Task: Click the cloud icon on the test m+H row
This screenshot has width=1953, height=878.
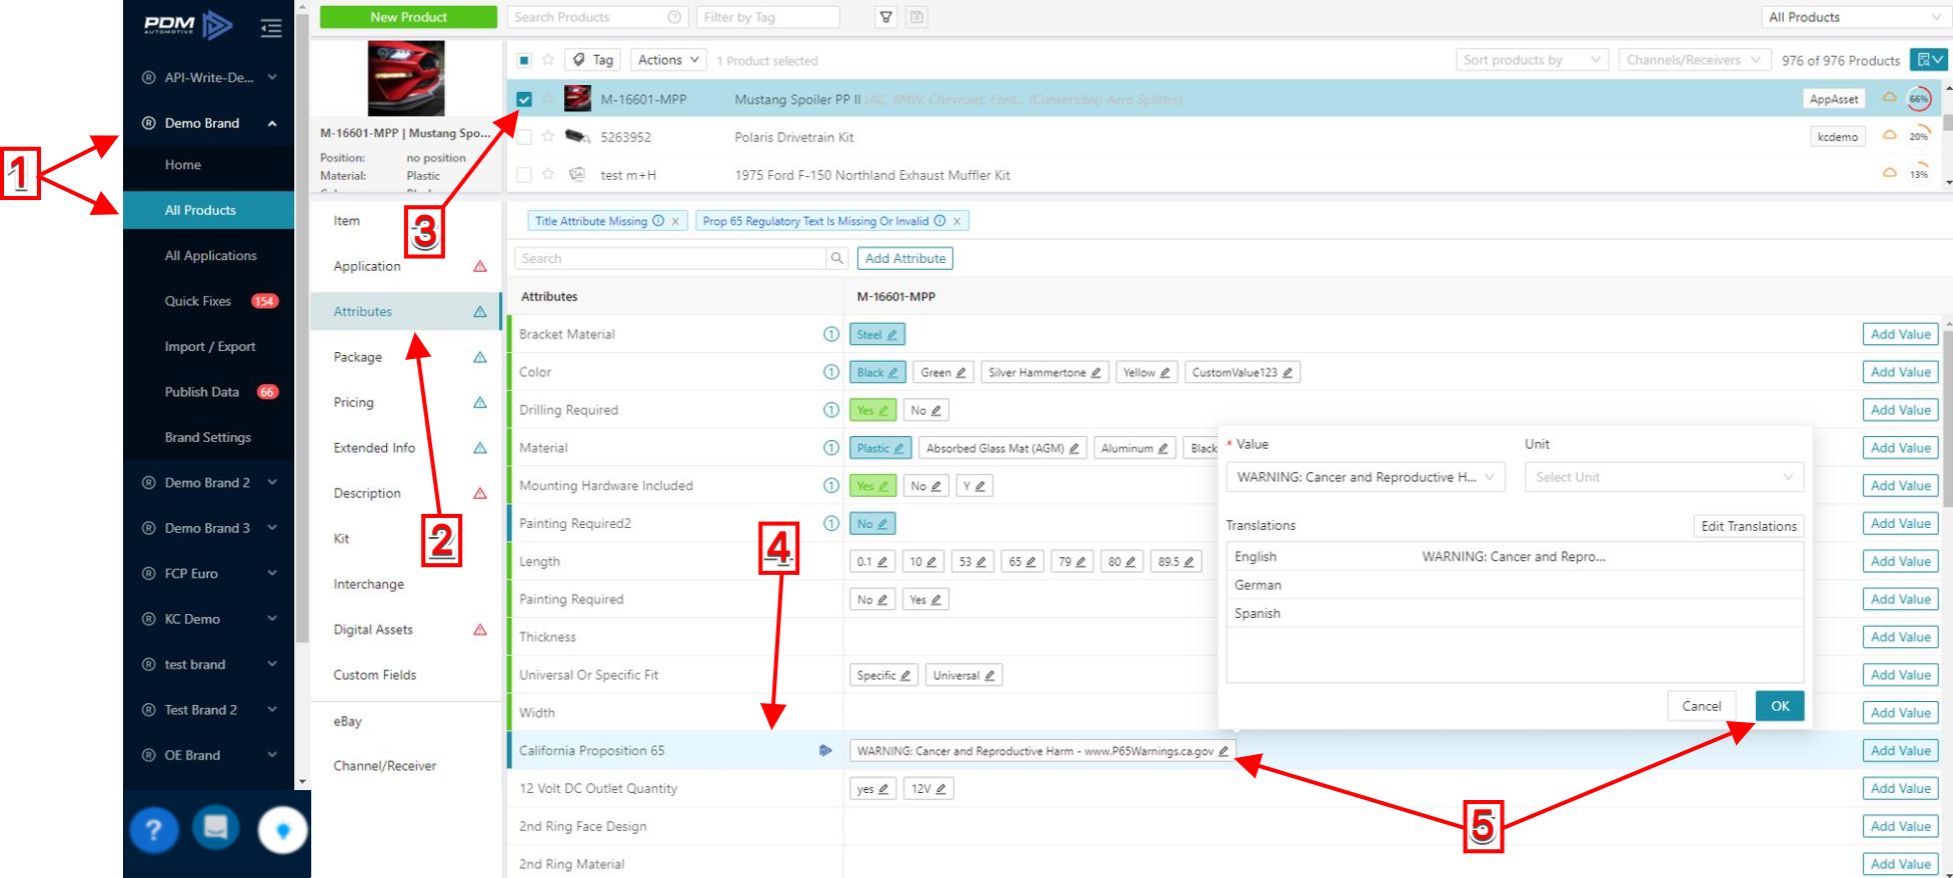Action: pyautogui.click(x=1889, y=173)
